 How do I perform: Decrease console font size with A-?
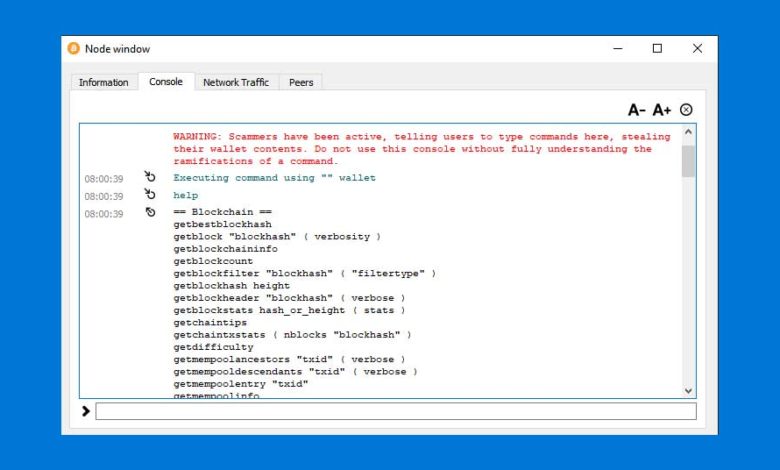(636, 110)
